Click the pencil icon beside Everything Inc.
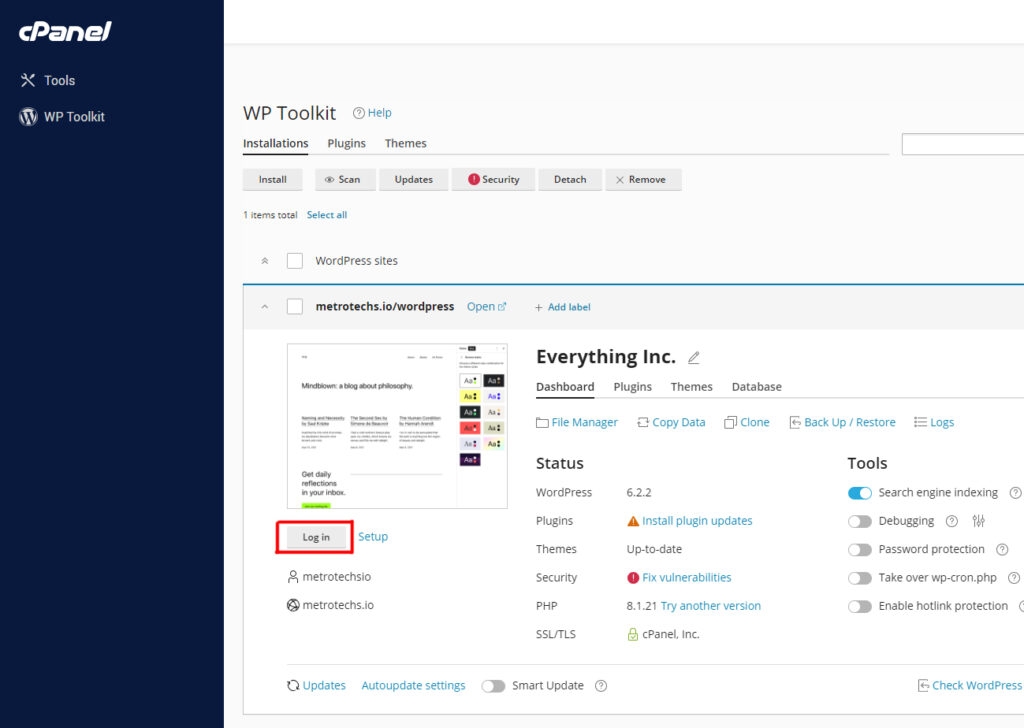This screenshot has width=1024, height=728. 694,358
